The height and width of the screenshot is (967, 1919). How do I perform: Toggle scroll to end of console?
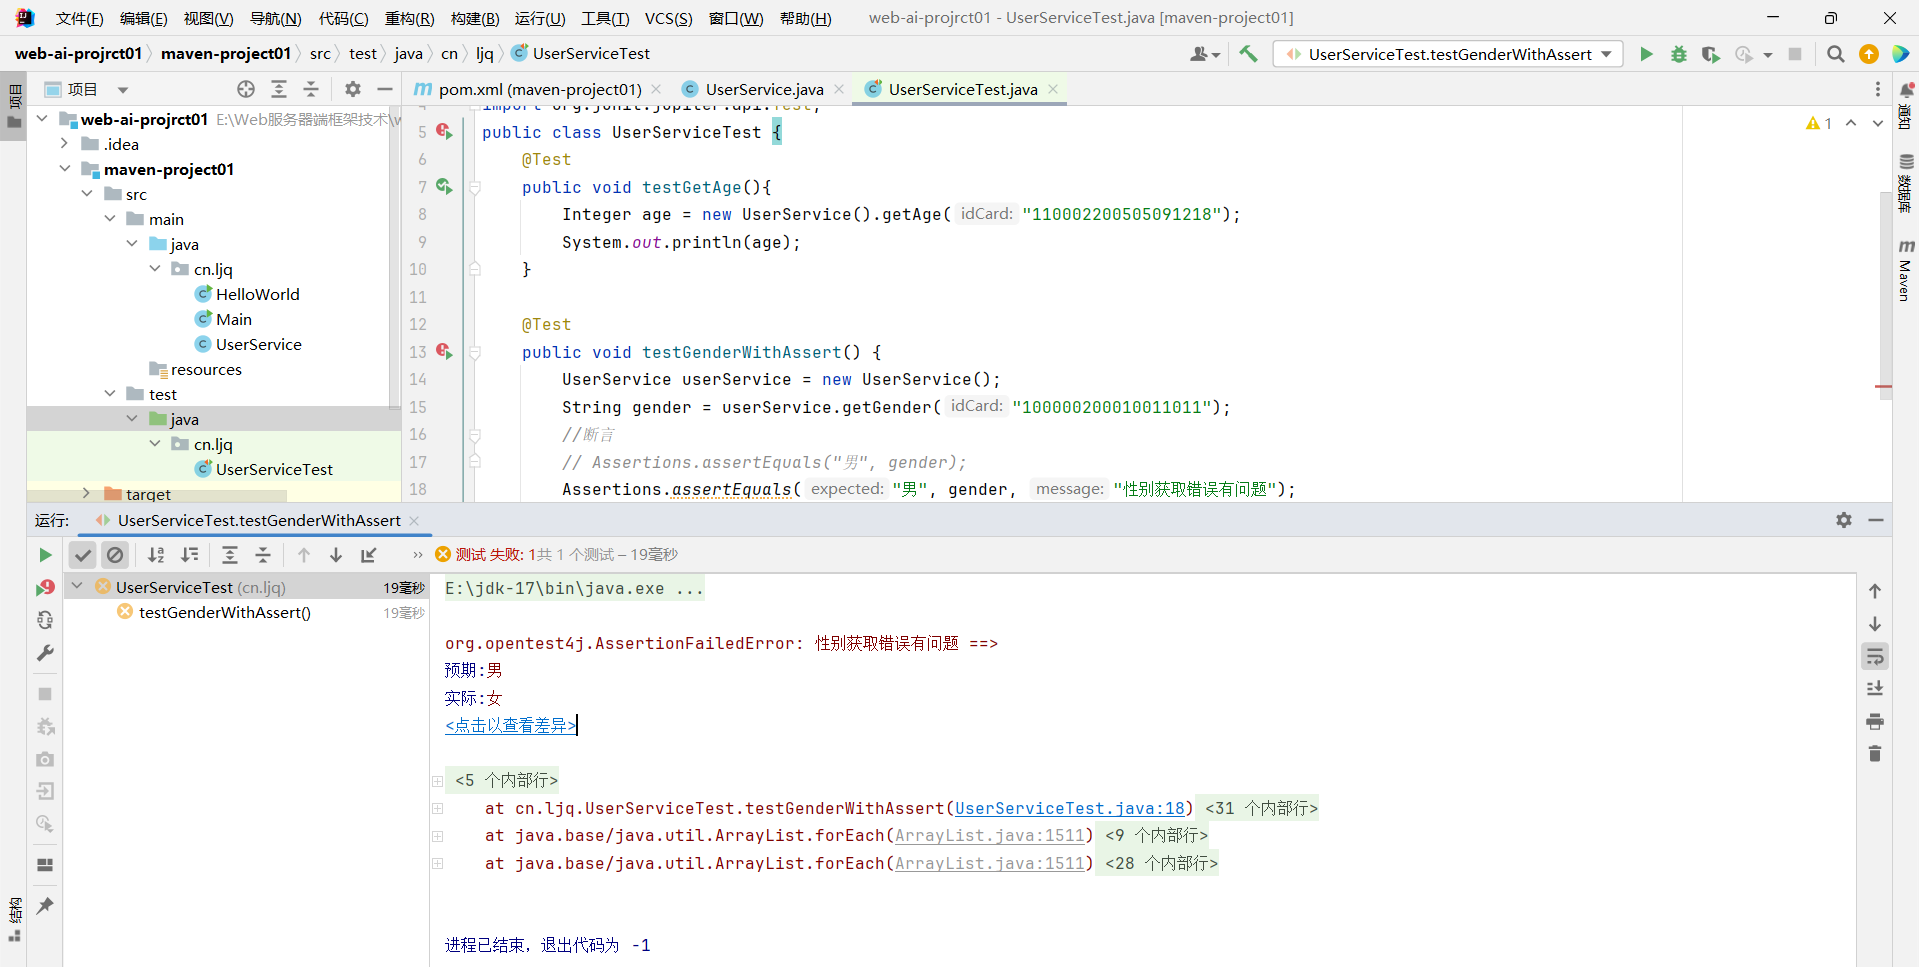click(x=1875, y=688)
